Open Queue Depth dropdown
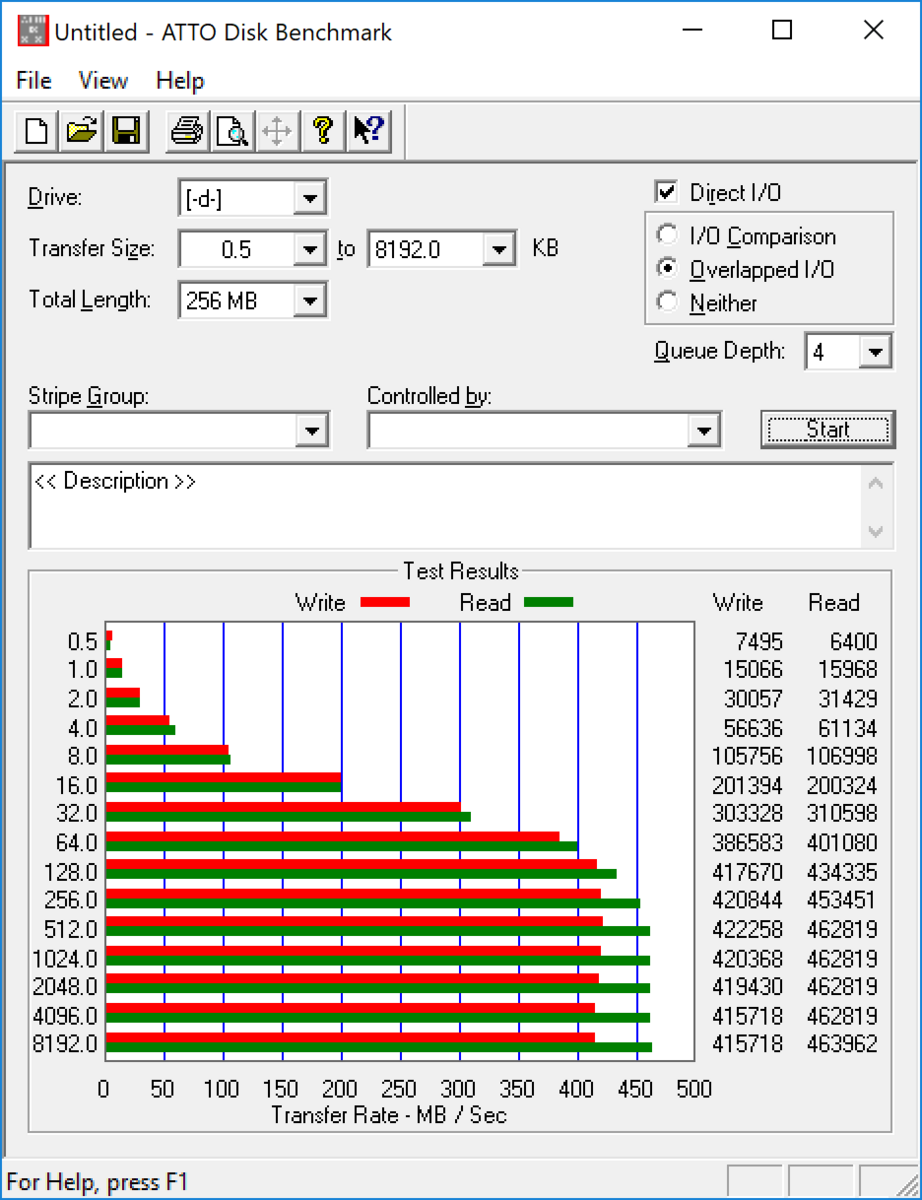Image resolution: width=922 pixels, height=1200 pixels. coord(875,352)
